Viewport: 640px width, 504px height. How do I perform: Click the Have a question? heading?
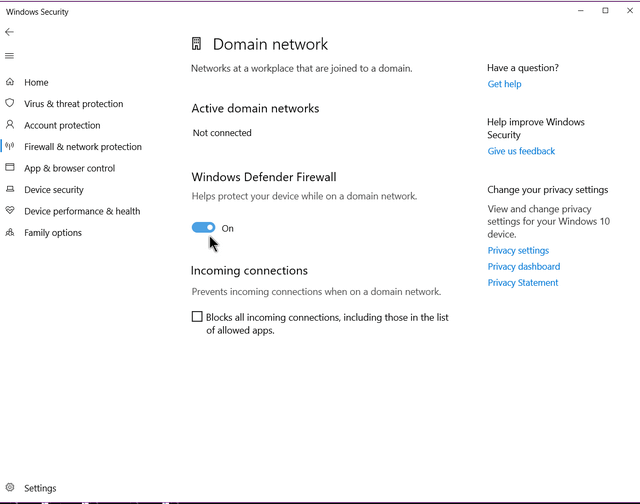coord(523,68)
